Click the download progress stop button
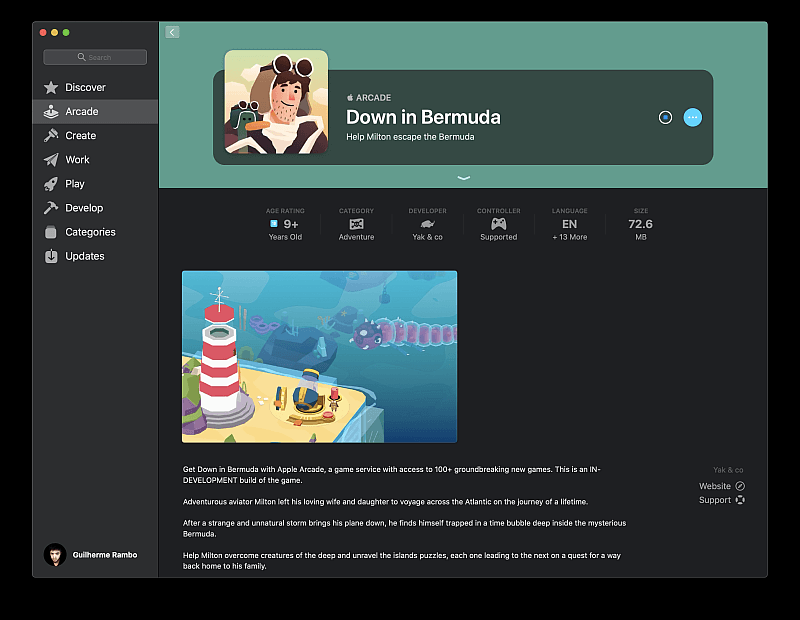Screen dimensions: 800x620 [x=665, y=117]
